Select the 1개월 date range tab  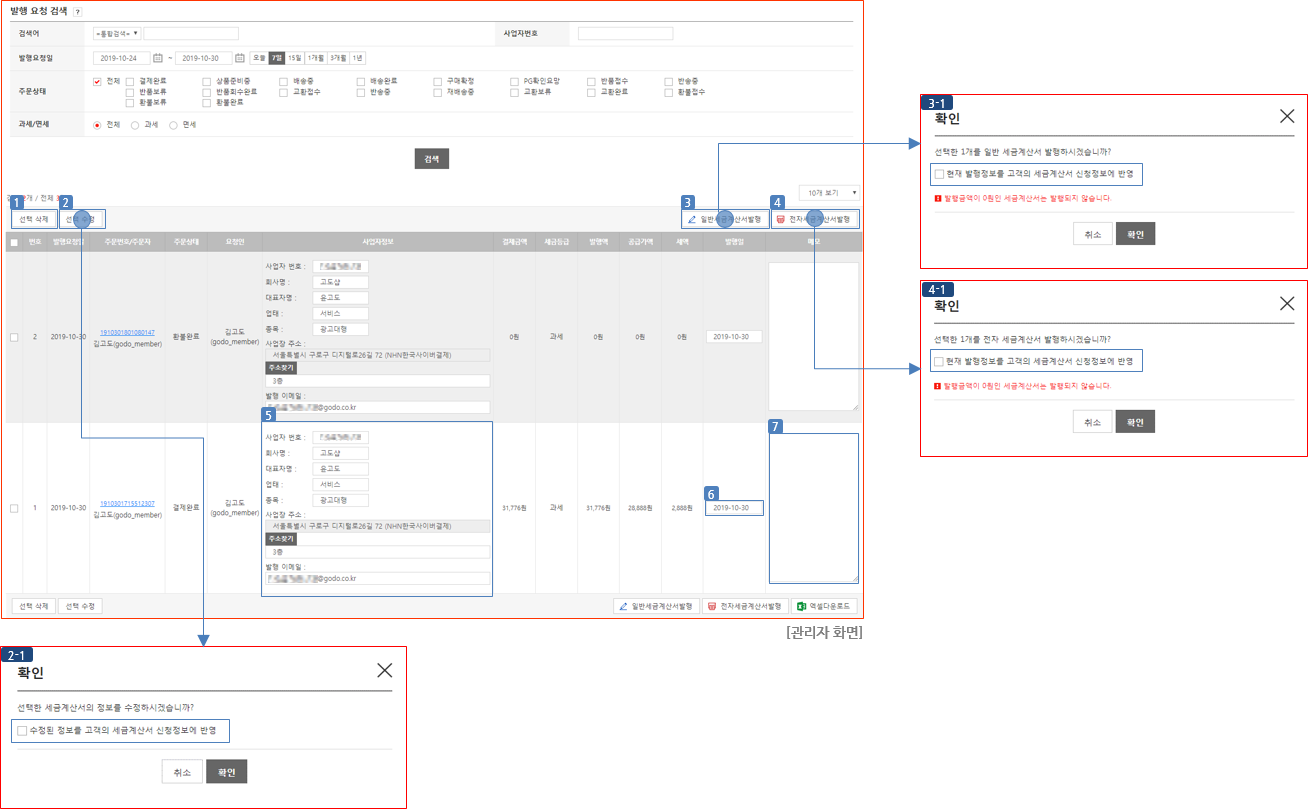click(x=316, y=58)
